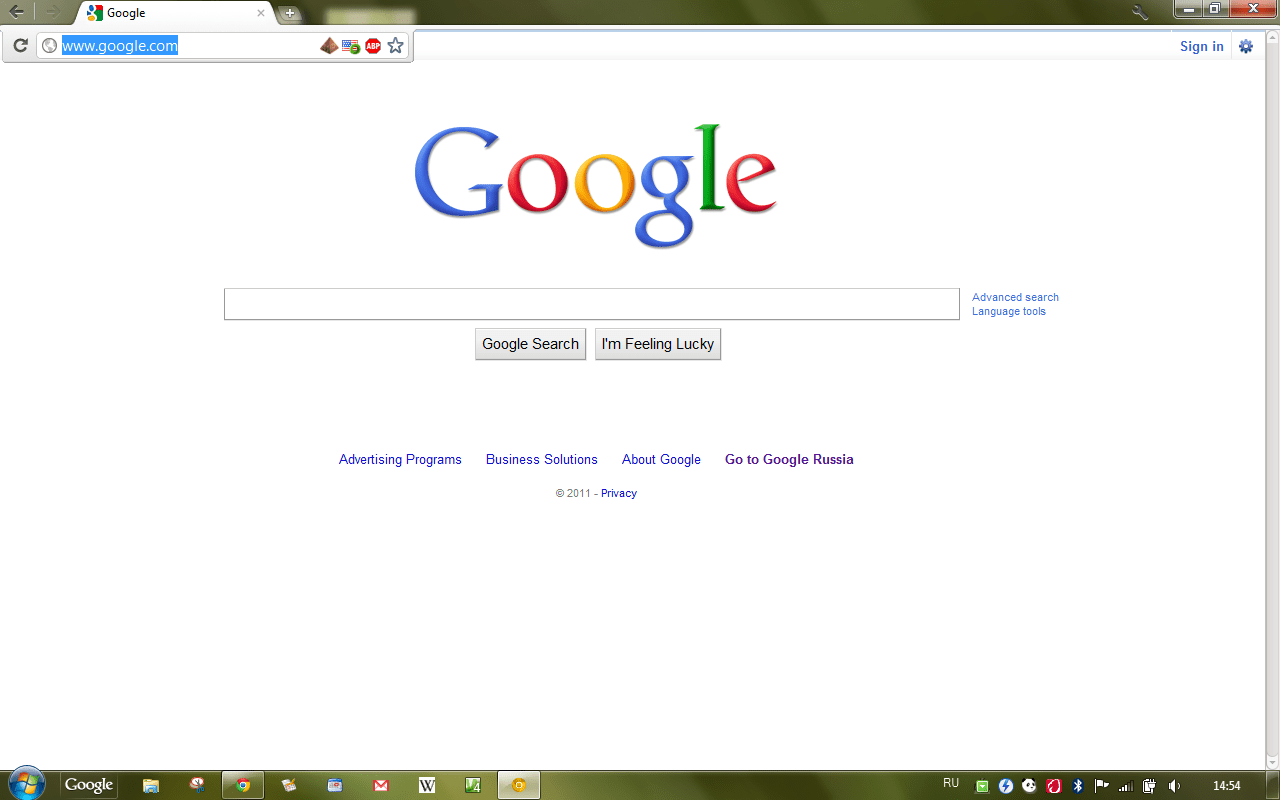Image resolution: width=1280 pixels, height=800 pixels.
Task: Switch input language with RU indicator
Action: pyautogui.click(x=951, y=783)
